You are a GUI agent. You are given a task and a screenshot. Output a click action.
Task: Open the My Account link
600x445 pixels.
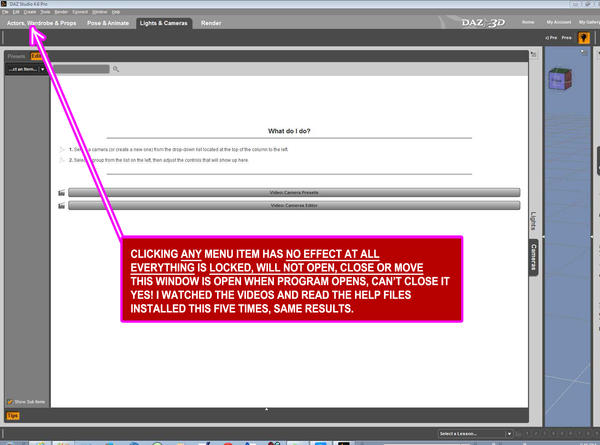point(559,22)
